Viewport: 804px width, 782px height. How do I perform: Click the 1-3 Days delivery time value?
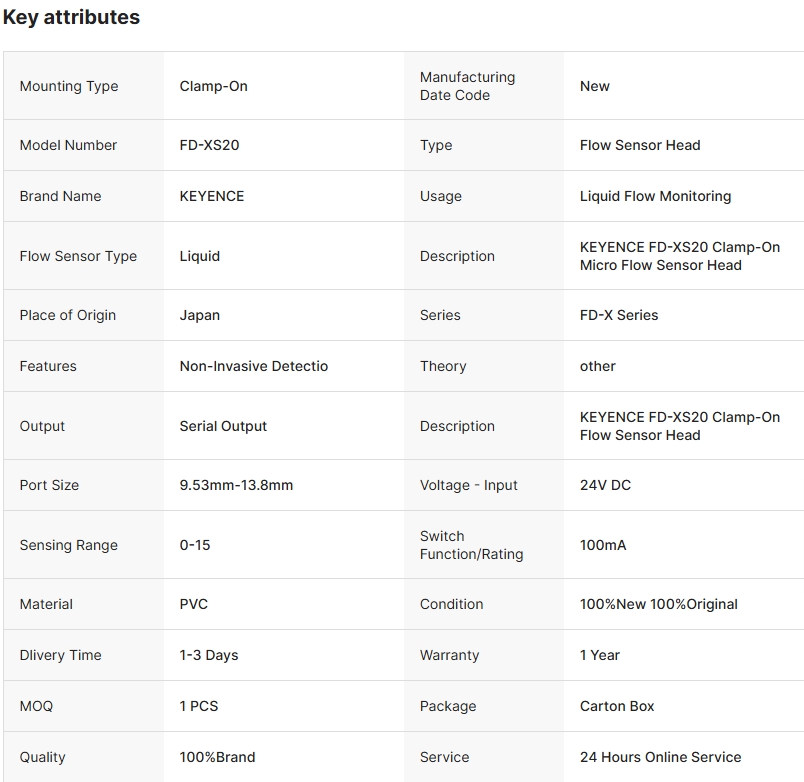click(x=208, y=655)
